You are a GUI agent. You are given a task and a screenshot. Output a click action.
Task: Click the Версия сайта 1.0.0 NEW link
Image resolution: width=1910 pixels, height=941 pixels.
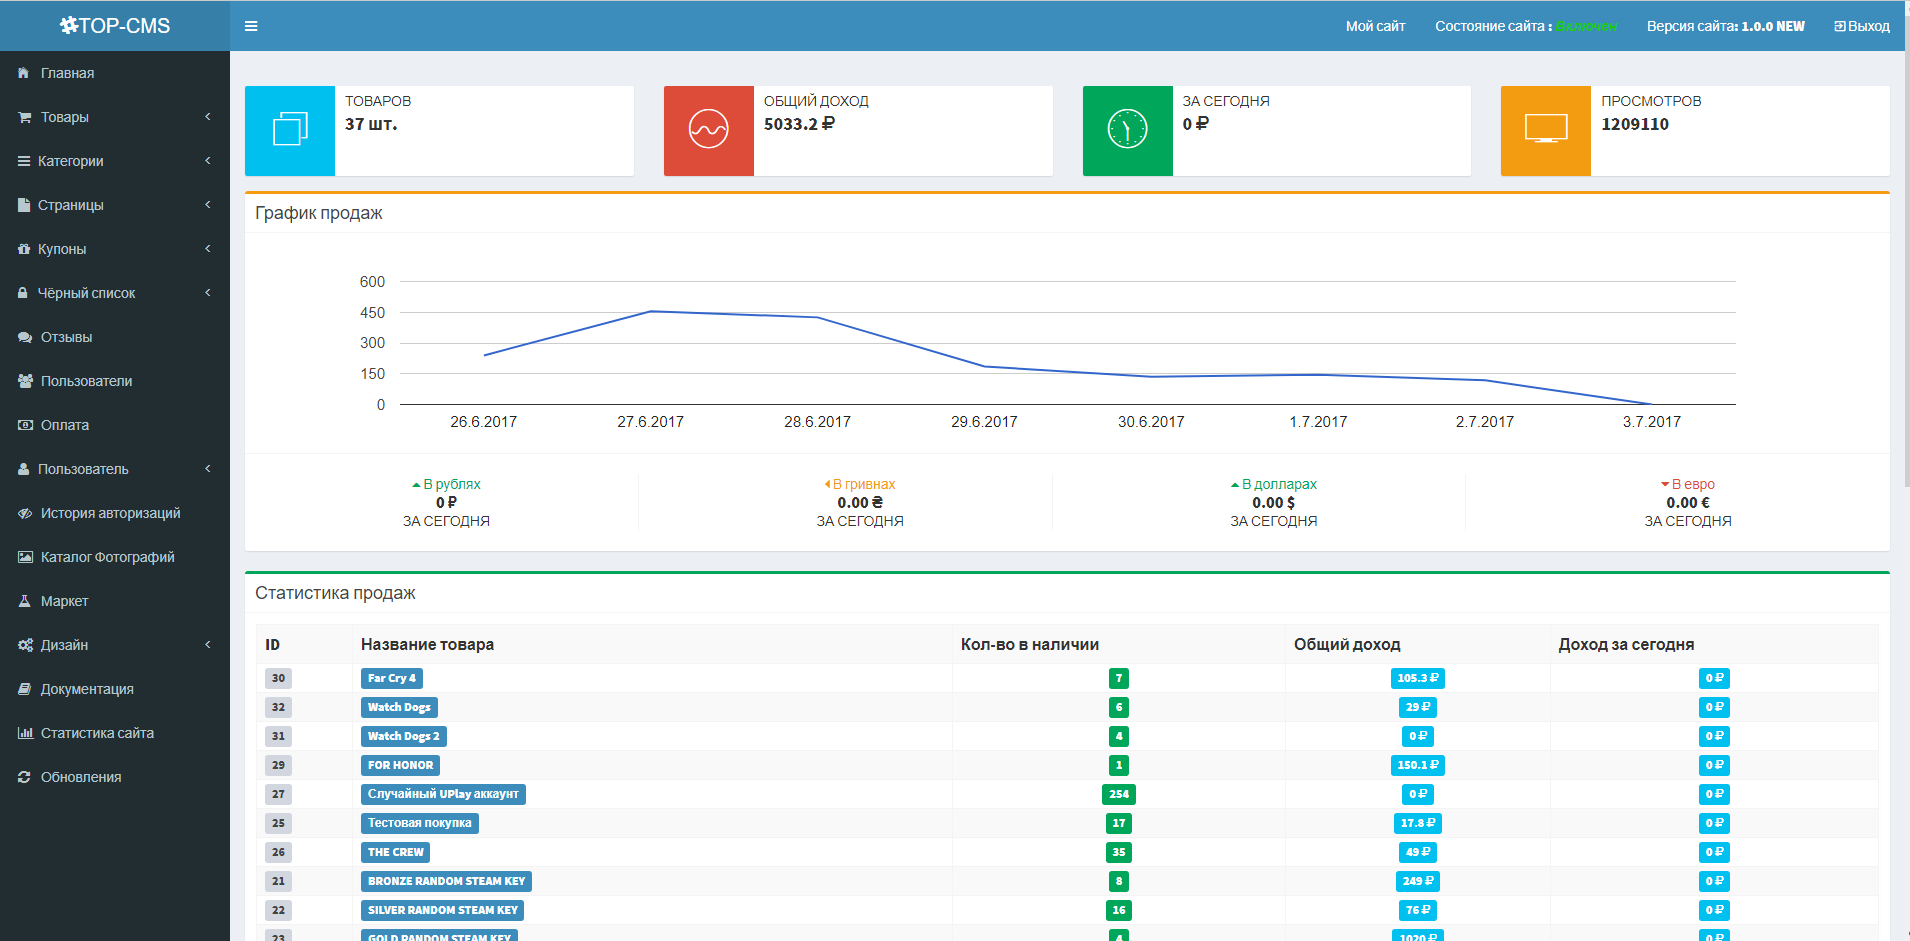point(1726,26)
